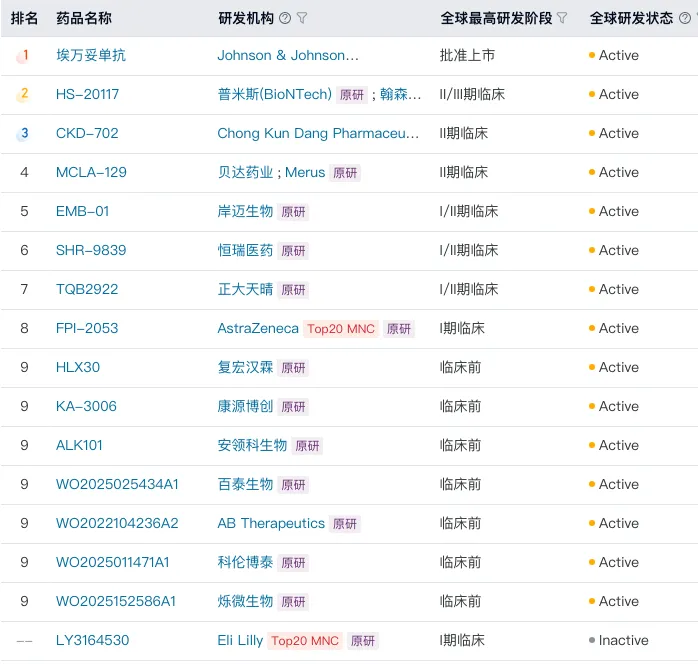698x664 pixels.
Task: Click the help icon beside 研发机构 header
Action: click(x=285, y=18)
